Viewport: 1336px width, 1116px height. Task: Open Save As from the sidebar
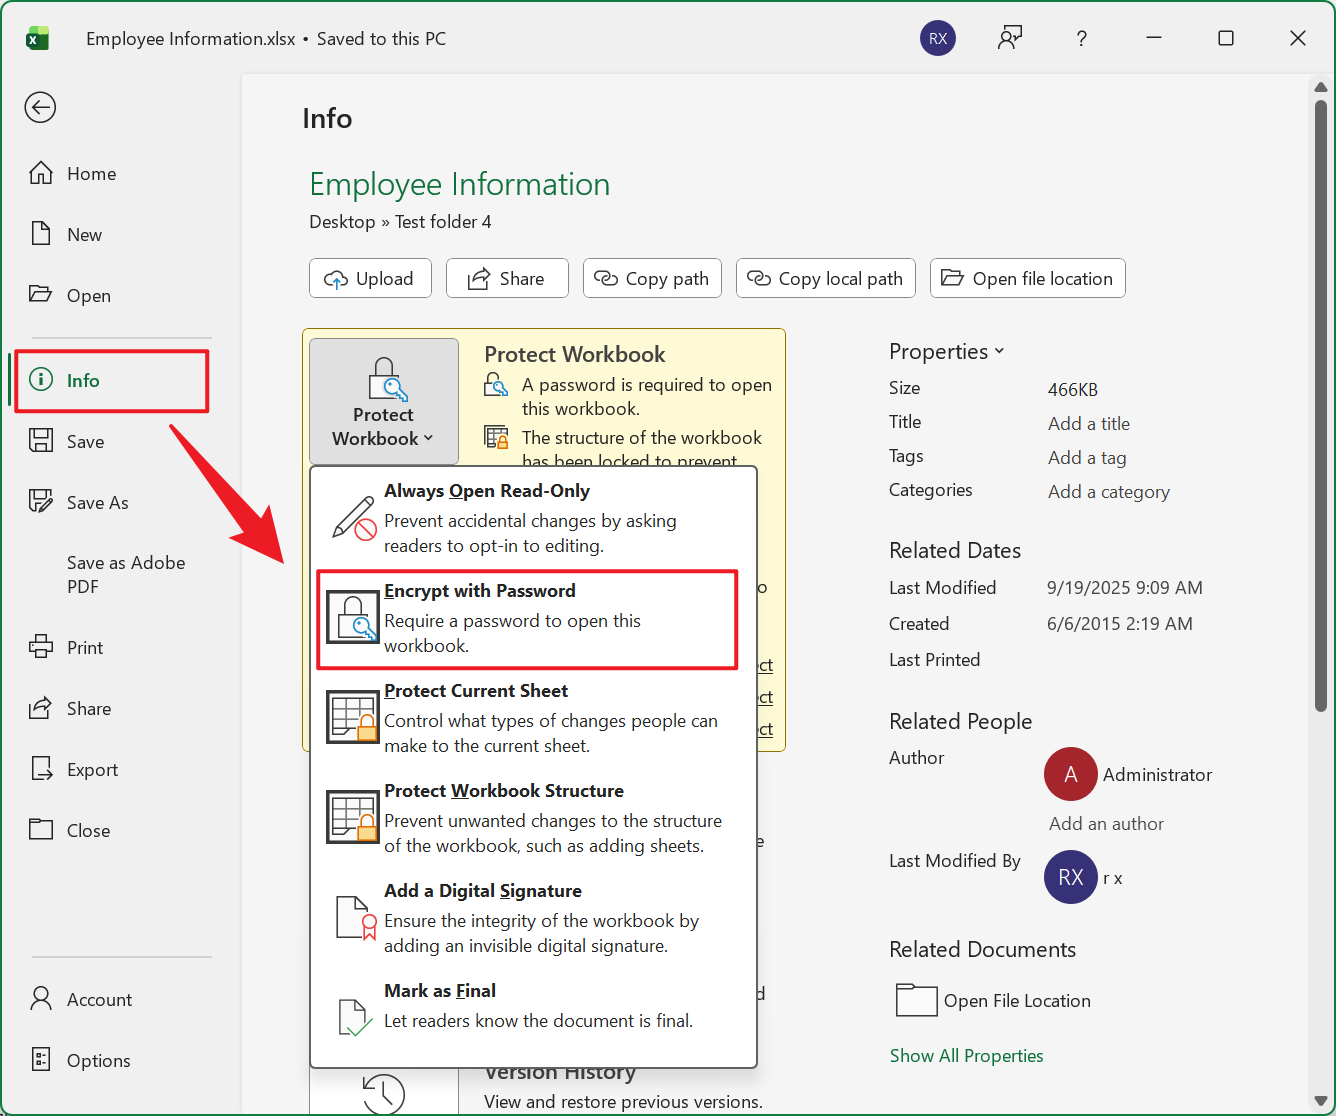[98, 502]
